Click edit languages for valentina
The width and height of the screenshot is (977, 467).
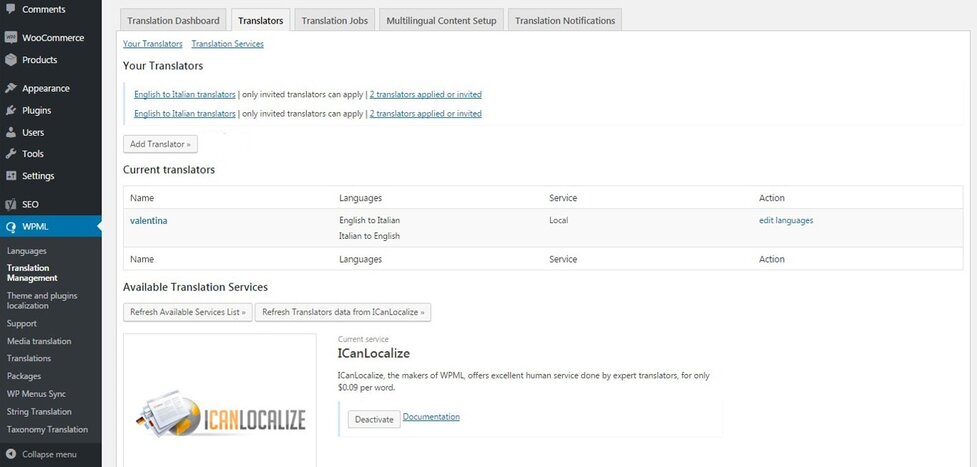click(x=785, y=220)
